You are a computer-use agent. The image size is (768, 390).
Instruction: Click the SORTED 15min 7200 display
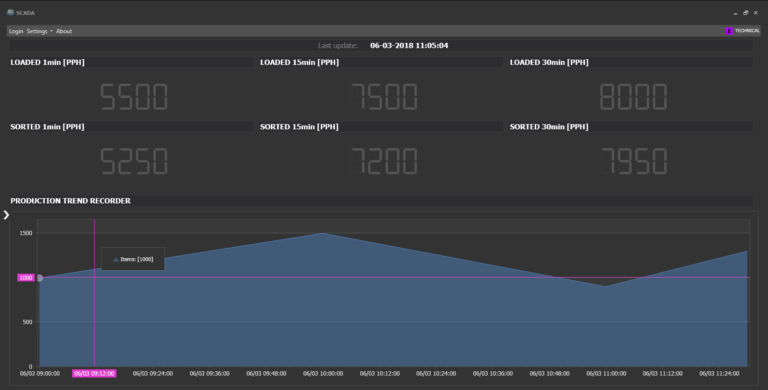tap(384, 161)
